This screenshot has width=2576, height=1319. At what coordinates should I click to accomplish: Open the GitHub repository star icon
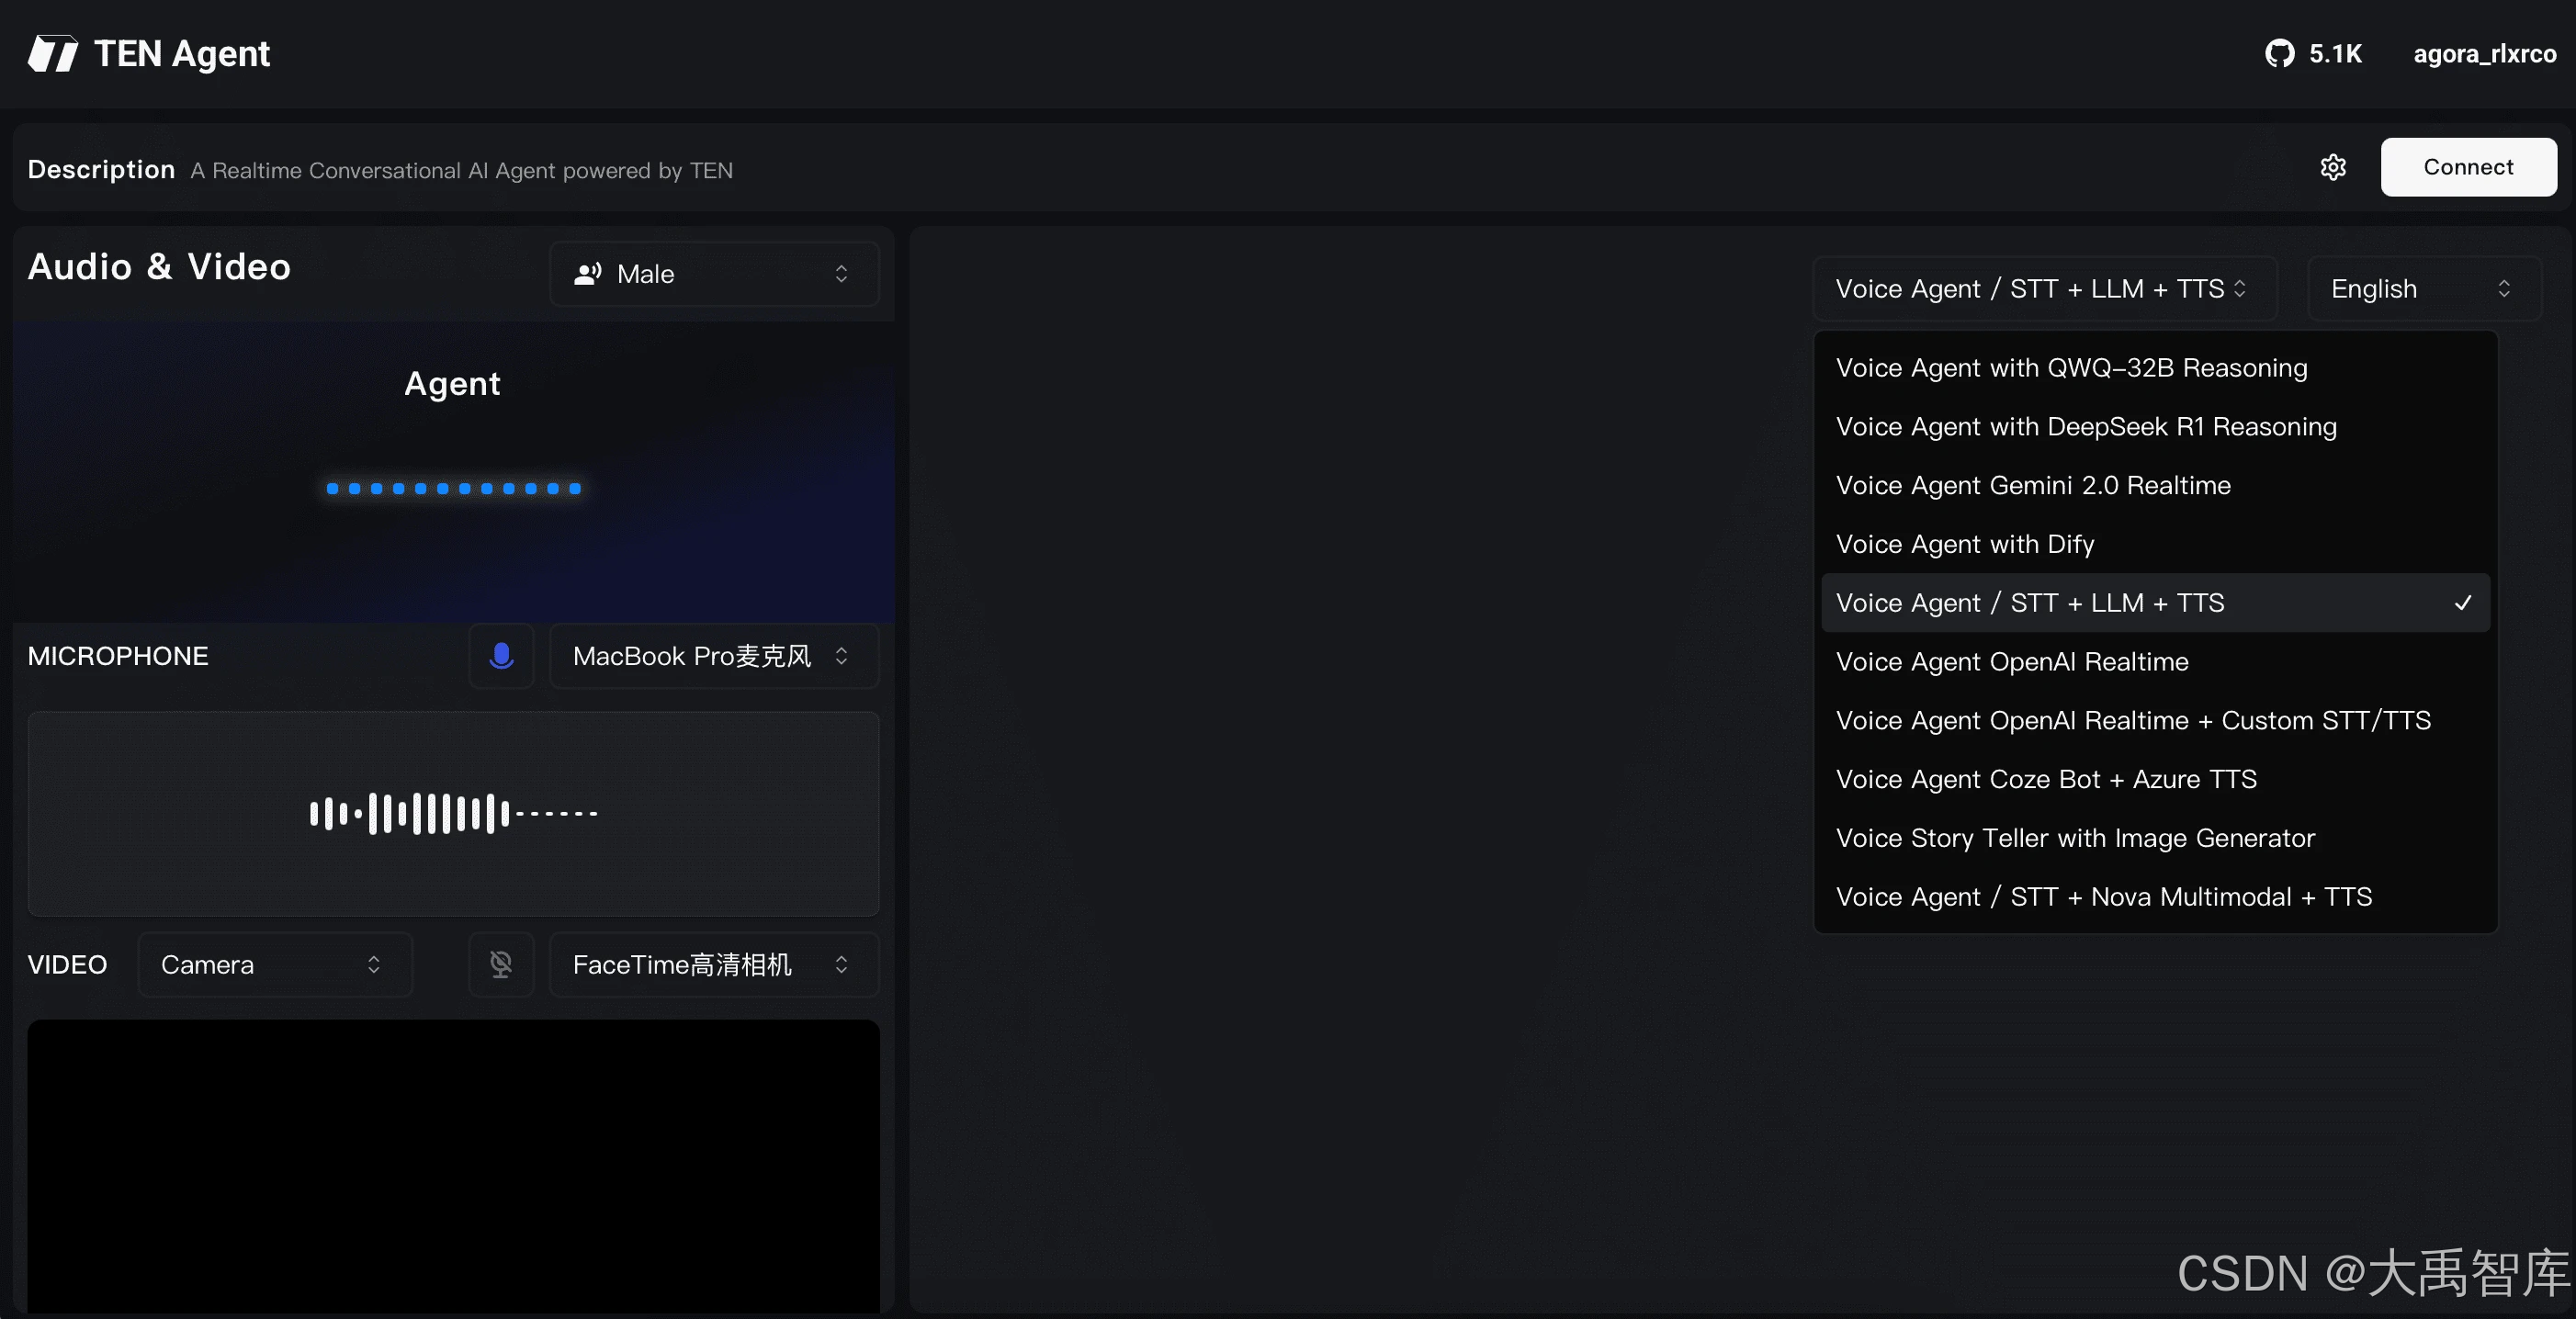(2279, 53)
